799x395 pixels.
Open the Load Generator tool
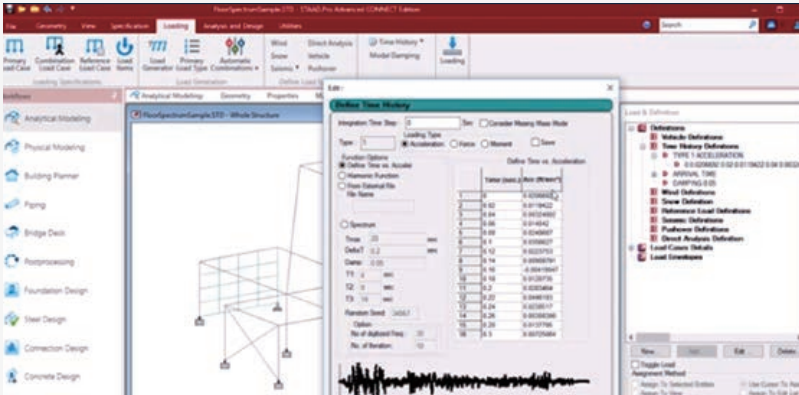point(157,46)
